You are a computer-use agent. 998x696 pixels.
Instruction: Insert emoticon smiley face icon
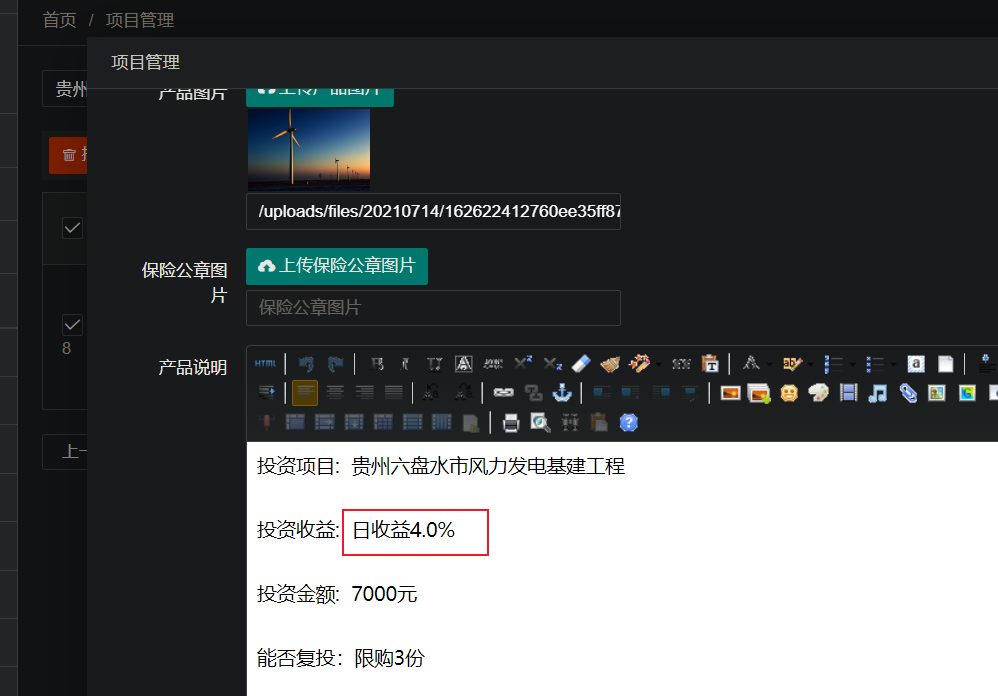[x=789, y=393]
